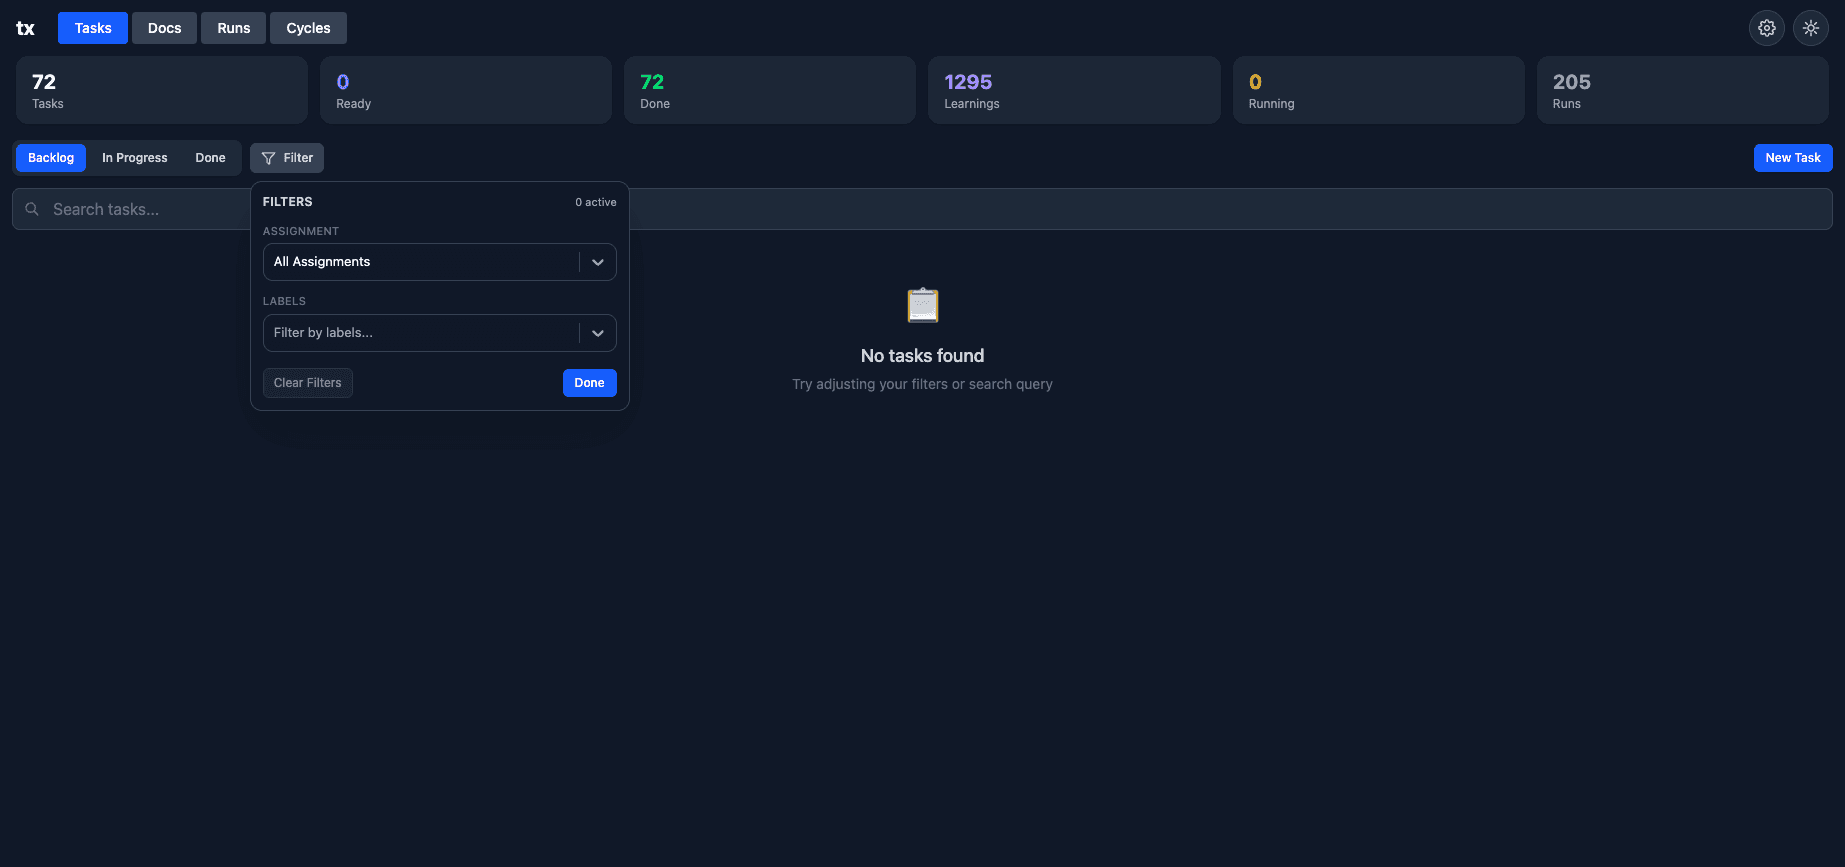Toggle light theme with sun icon
The width and height of the screenshot is (1845, 867).
pos(1811,28)
